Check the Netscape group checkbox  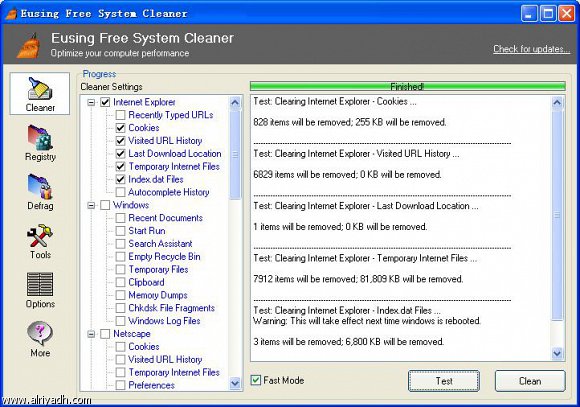pyautogui.click(x=105, y=334)
